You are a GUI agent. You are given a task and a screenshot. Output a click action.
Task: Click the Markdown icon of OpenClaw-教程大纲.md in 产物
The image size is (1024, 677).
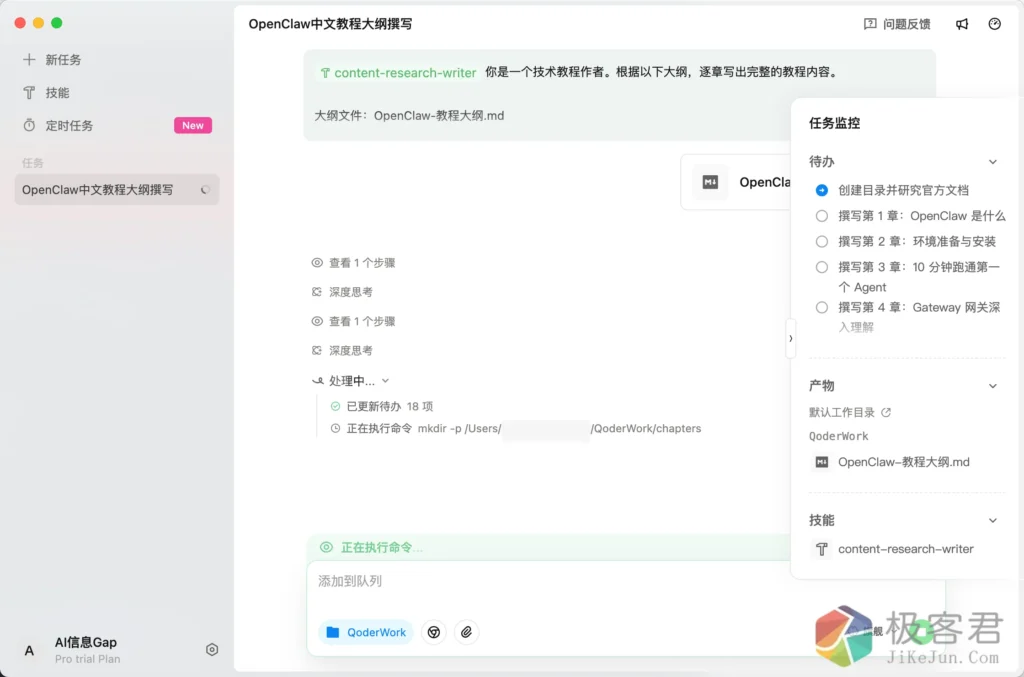click(822, 462)
